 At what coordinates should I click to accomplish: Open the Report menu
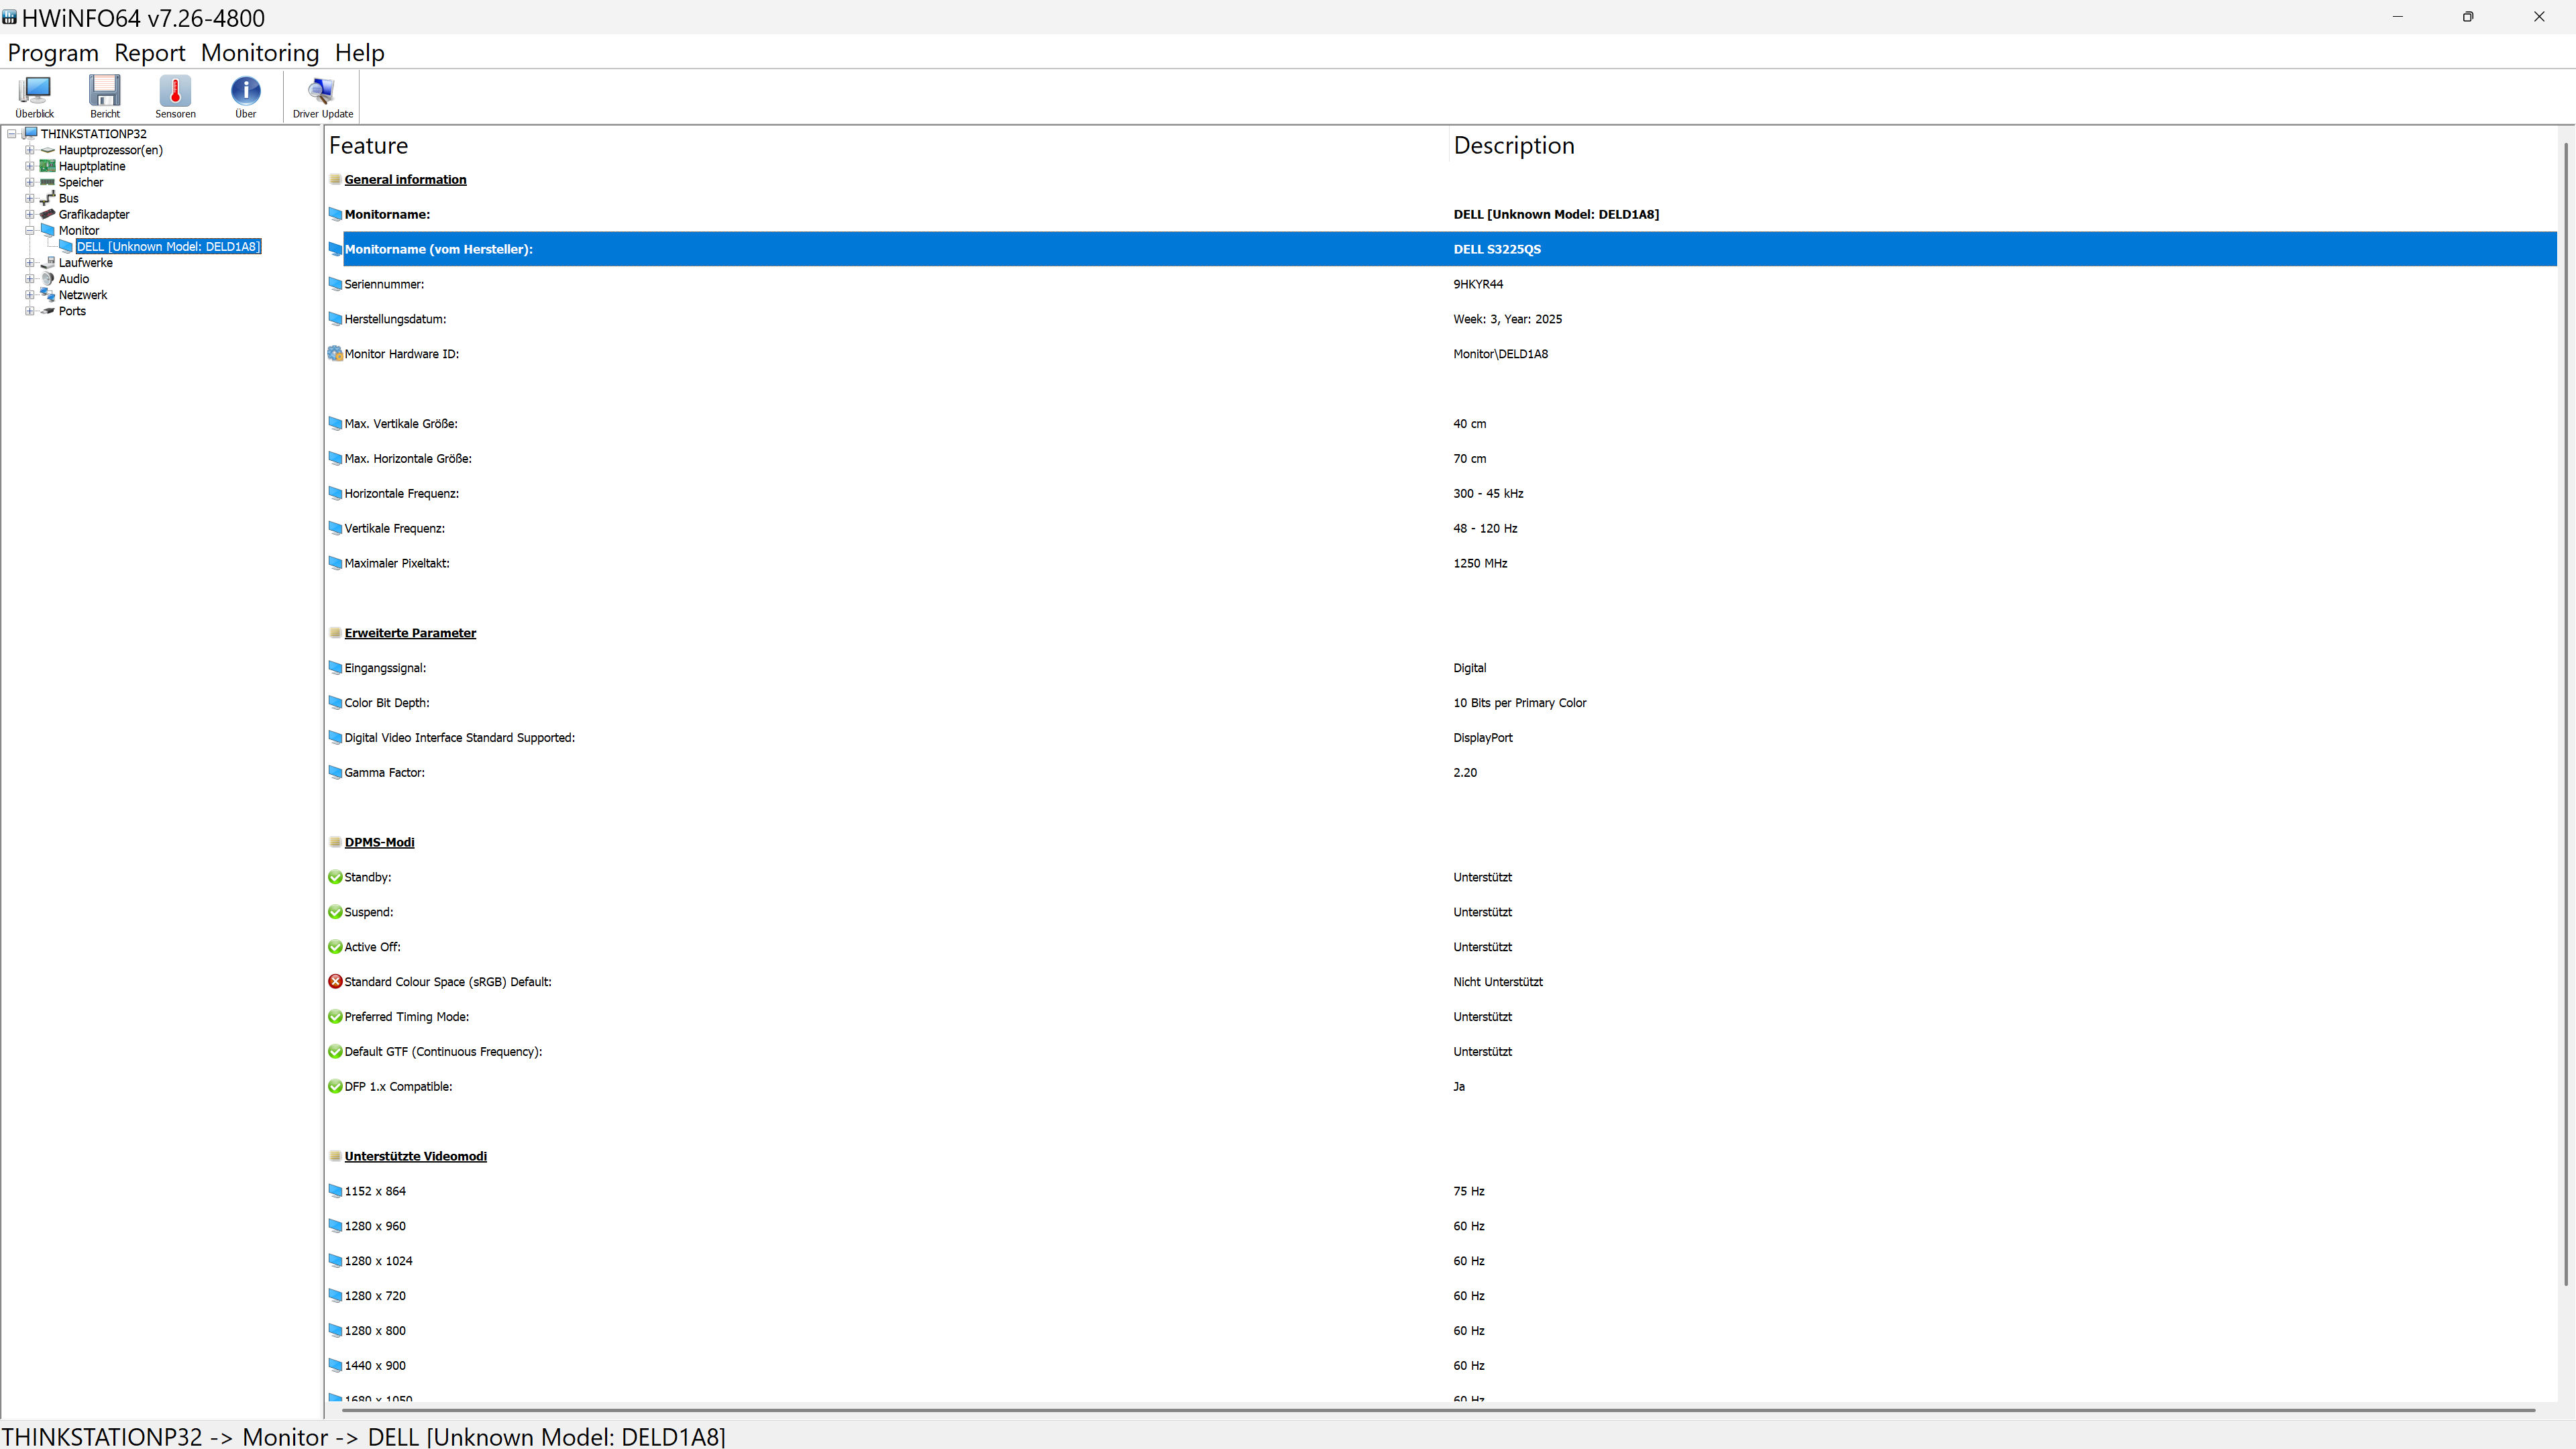[150, 53]
